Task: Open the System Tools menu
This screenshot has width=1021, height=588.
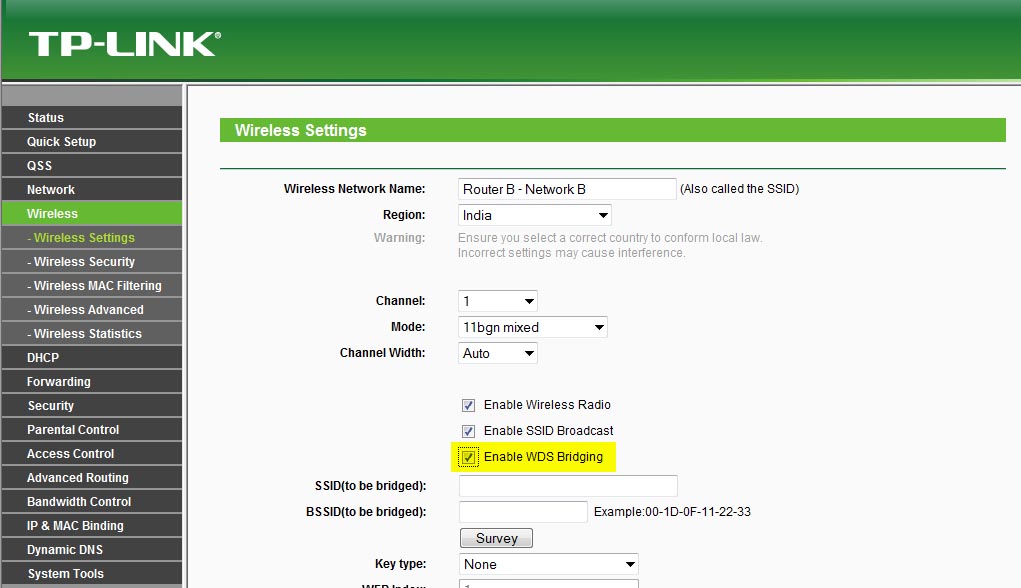Action: (92, 574)
